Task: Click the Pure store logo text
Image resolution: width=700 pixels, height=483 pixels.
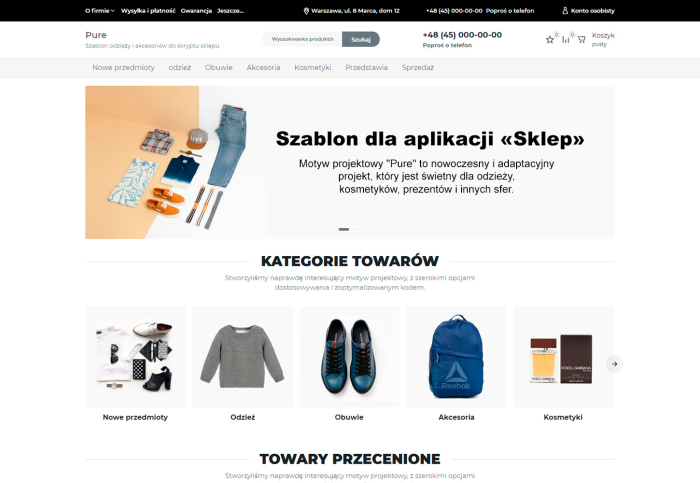Action: [96, 35]
